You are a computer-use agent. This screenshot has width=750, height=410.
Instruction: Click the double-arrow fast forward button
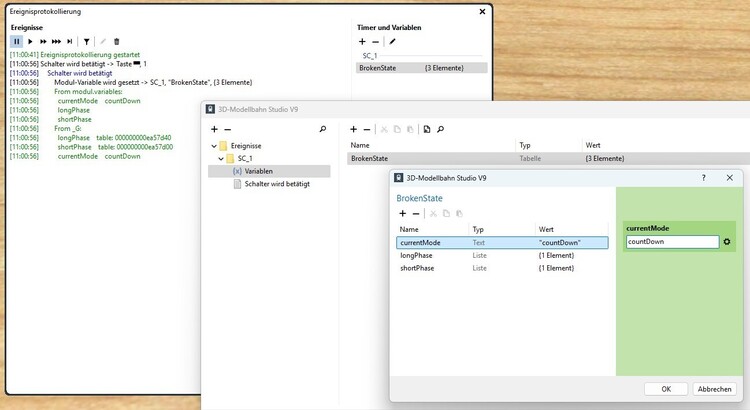pos(43,42)
